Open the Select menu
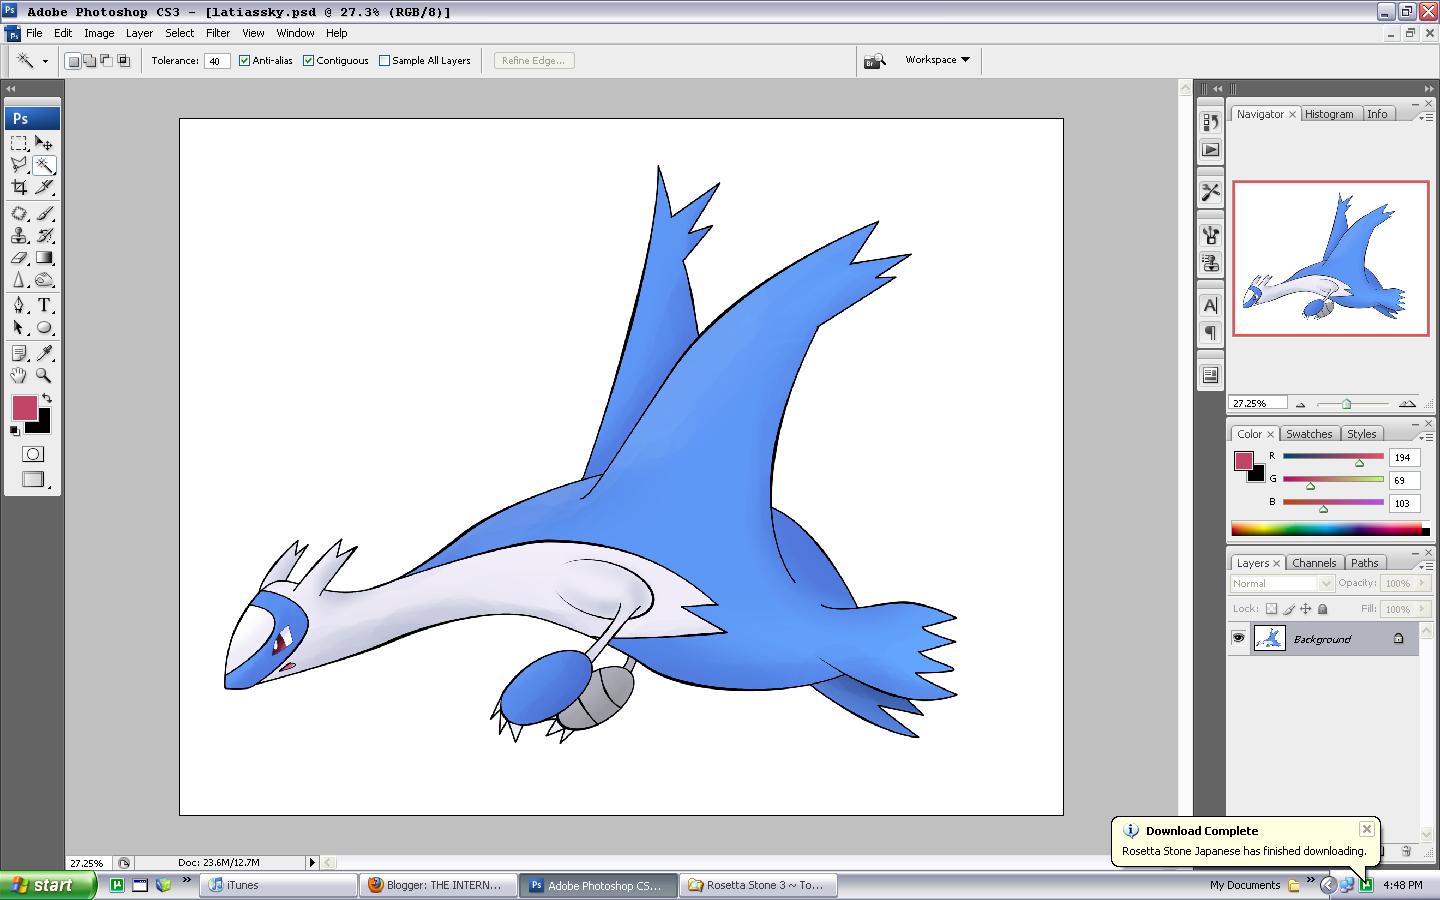Image resolution: width=1440 pixels, height=900 pixels. (180, 33)
